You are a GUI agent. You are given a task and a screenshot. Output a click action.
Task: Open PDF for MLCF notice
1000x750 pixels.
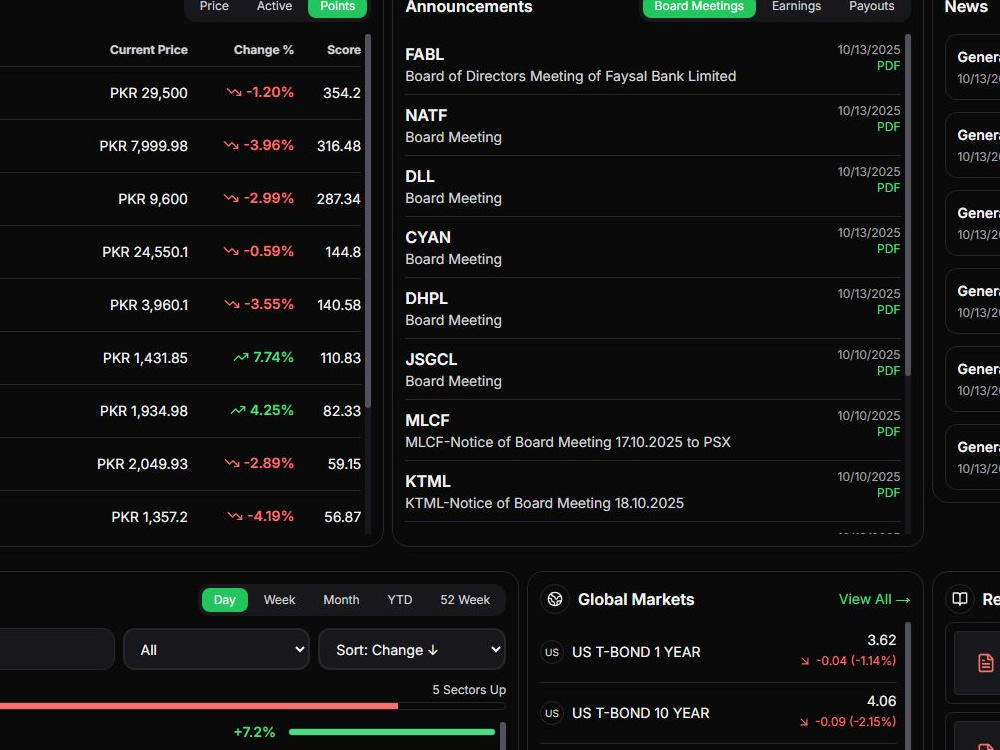pyautogui.click(x=888, y=432)
